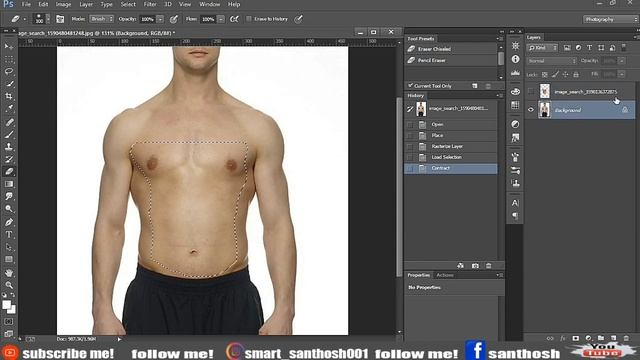The image size is (640, 360).
Task: Toggle Quick Mask mode icon
Action: 9,322
